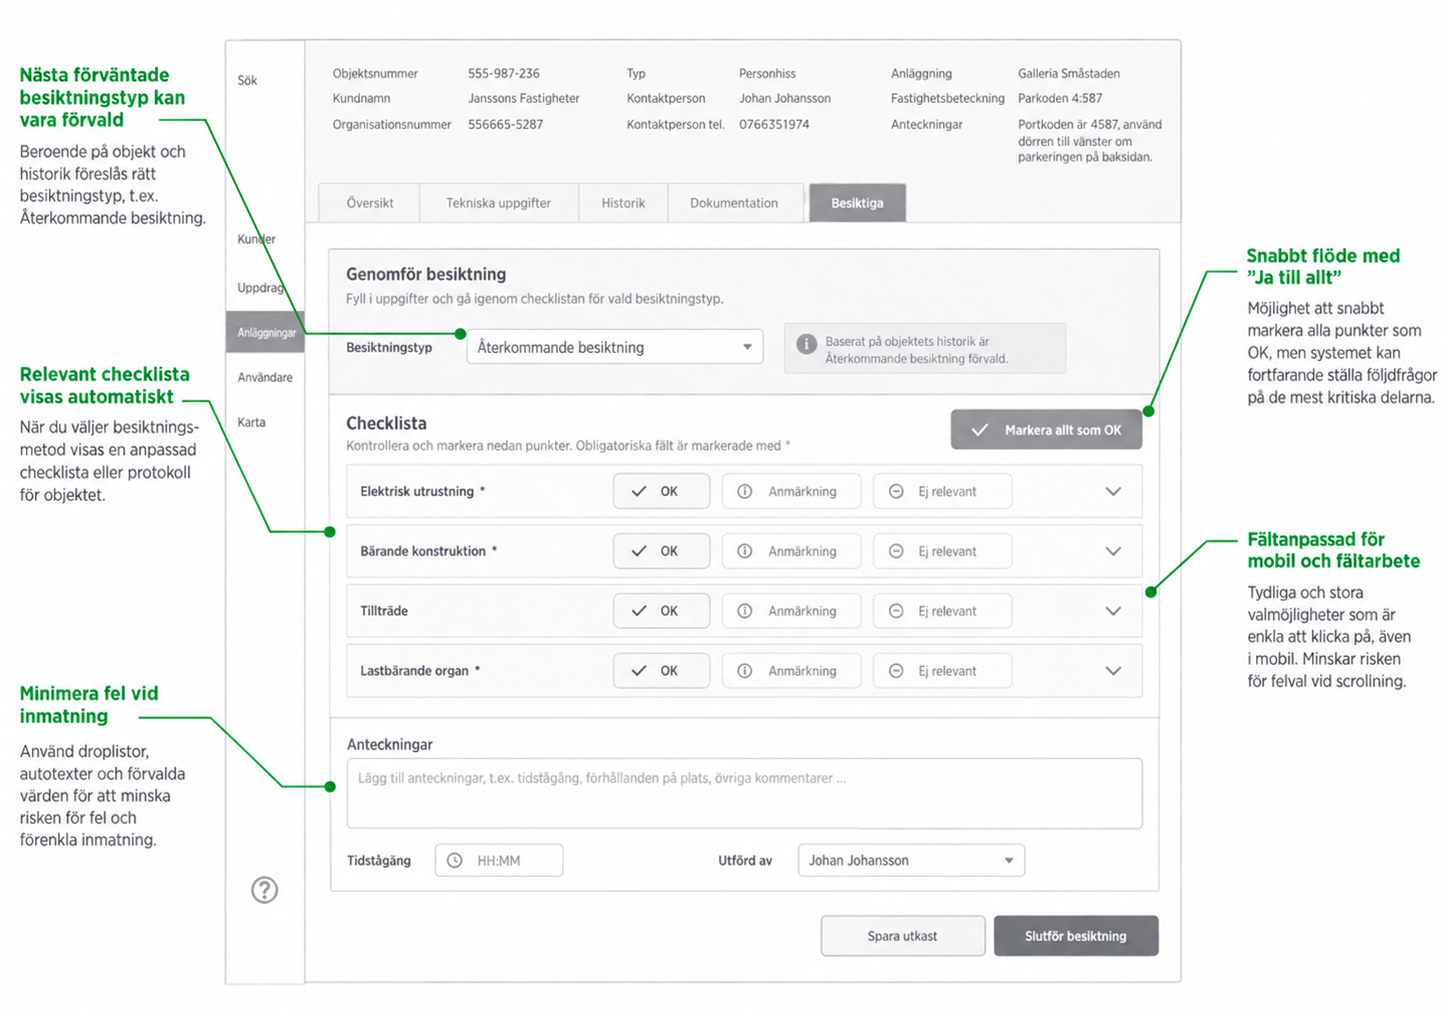Open the Historik tab
This screenshot has width=1448, height=1012.
(x=623, y=203)
